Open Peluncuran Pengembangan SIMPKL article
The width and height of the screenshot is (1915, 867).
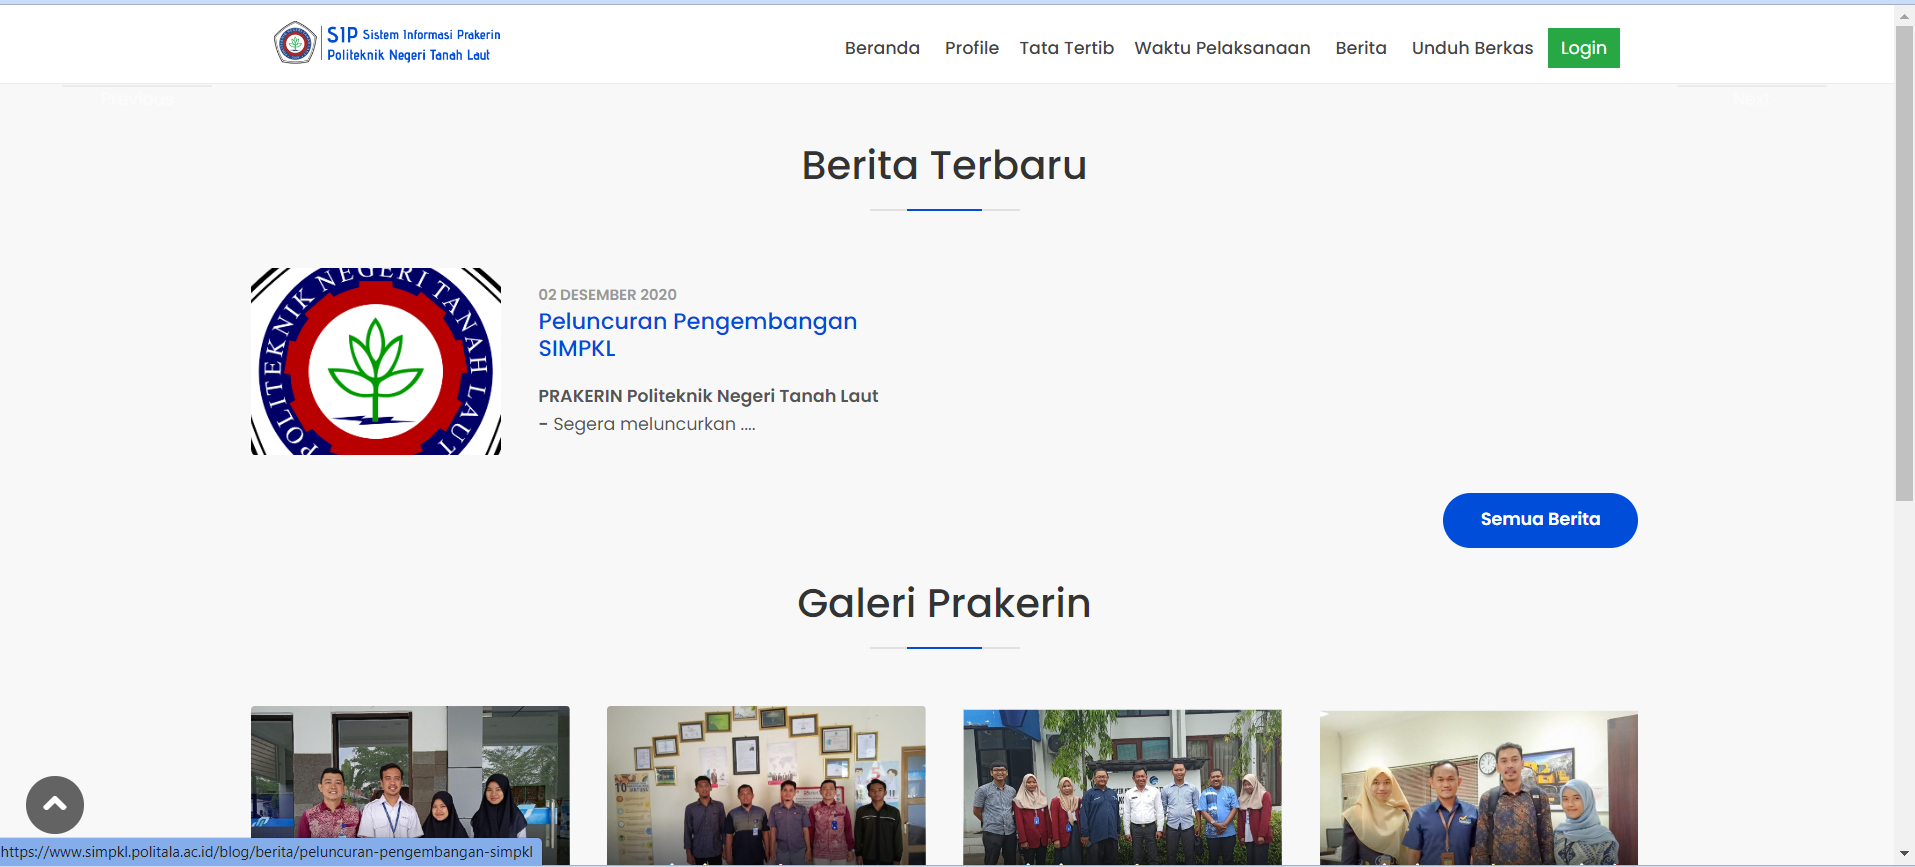(x=697, y=334)
